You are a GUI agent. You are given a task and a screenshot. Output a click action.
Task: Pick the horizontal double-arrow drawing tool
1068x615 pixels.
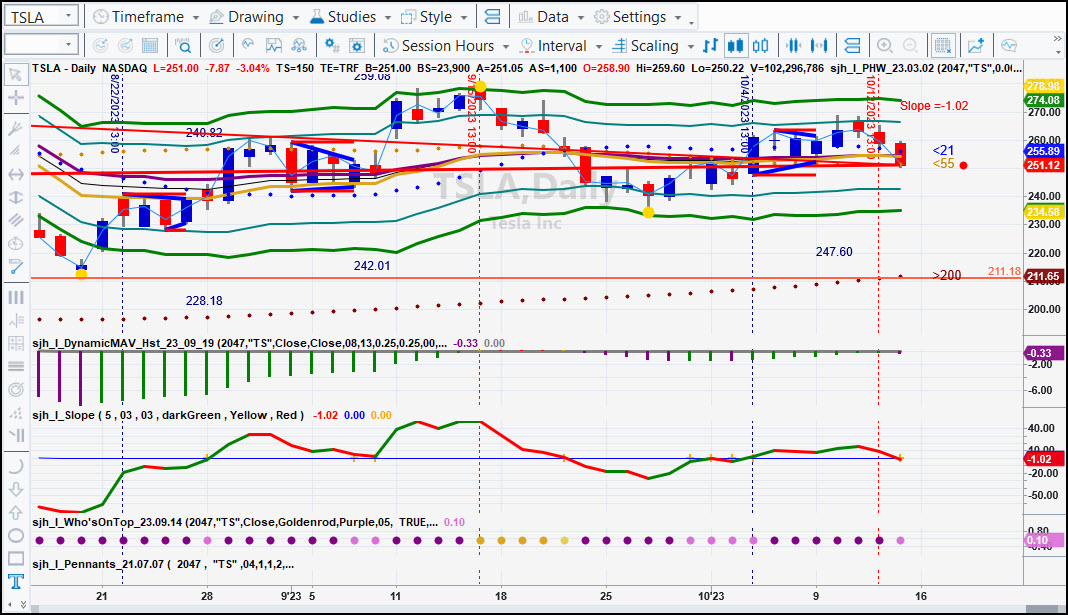click(15, 174)
